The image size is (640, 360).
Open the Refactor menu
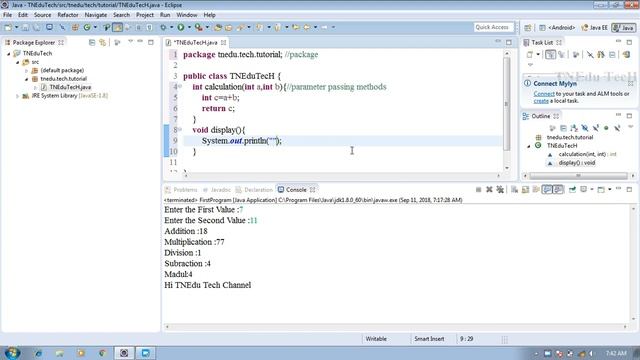tap(68, 15)
